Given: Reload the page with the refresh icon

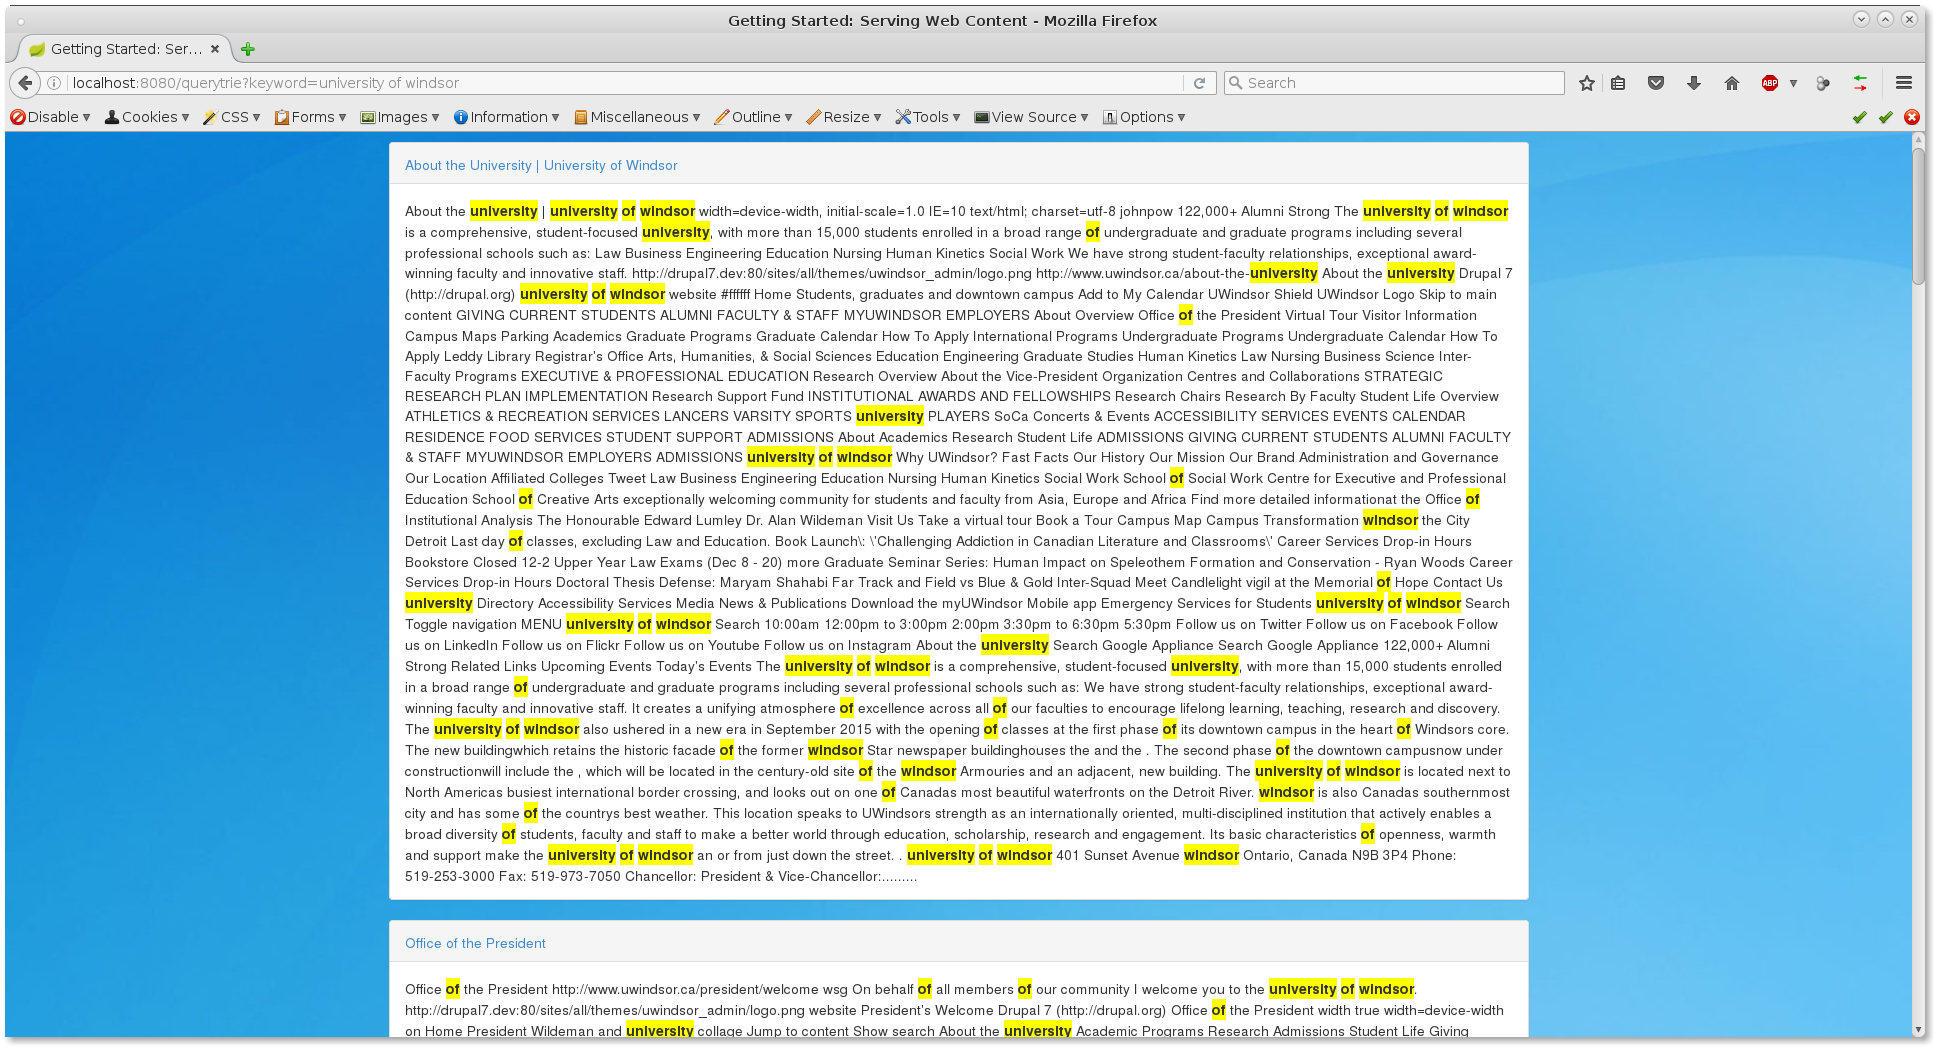Looking at the screenshot, I should [1199, 83].
